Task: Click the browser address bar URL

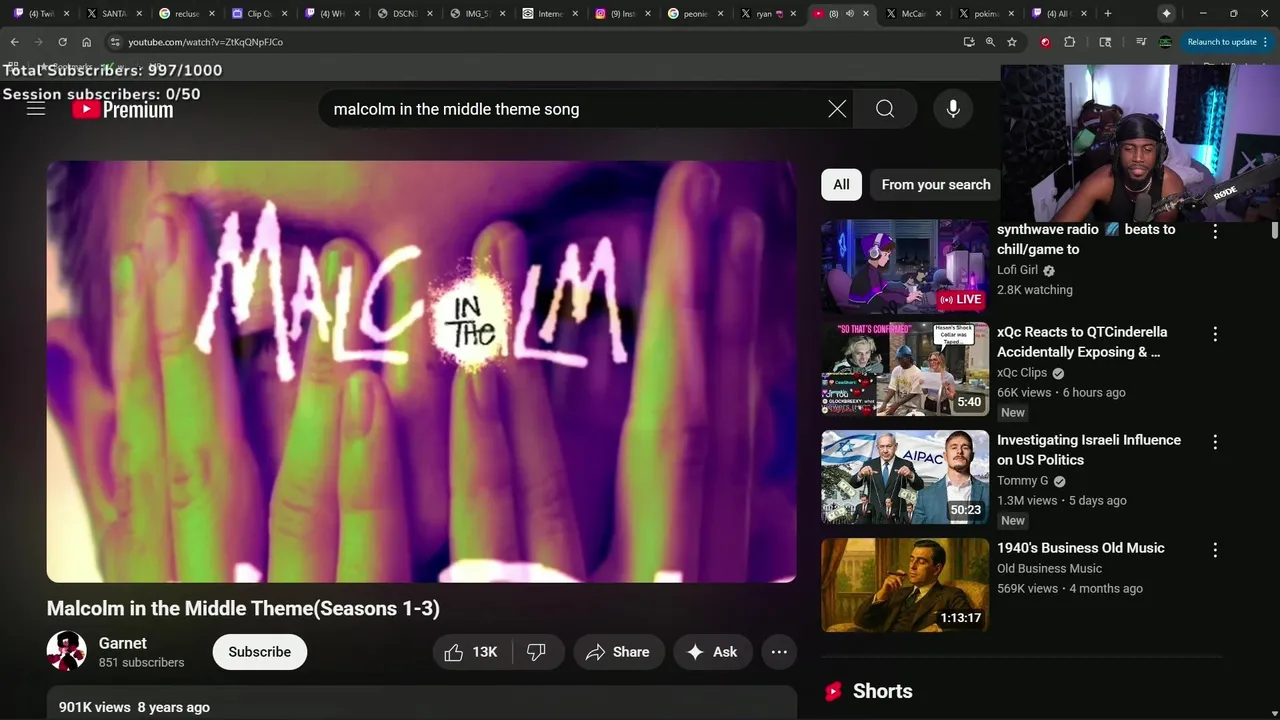Action: coord(205,42)
